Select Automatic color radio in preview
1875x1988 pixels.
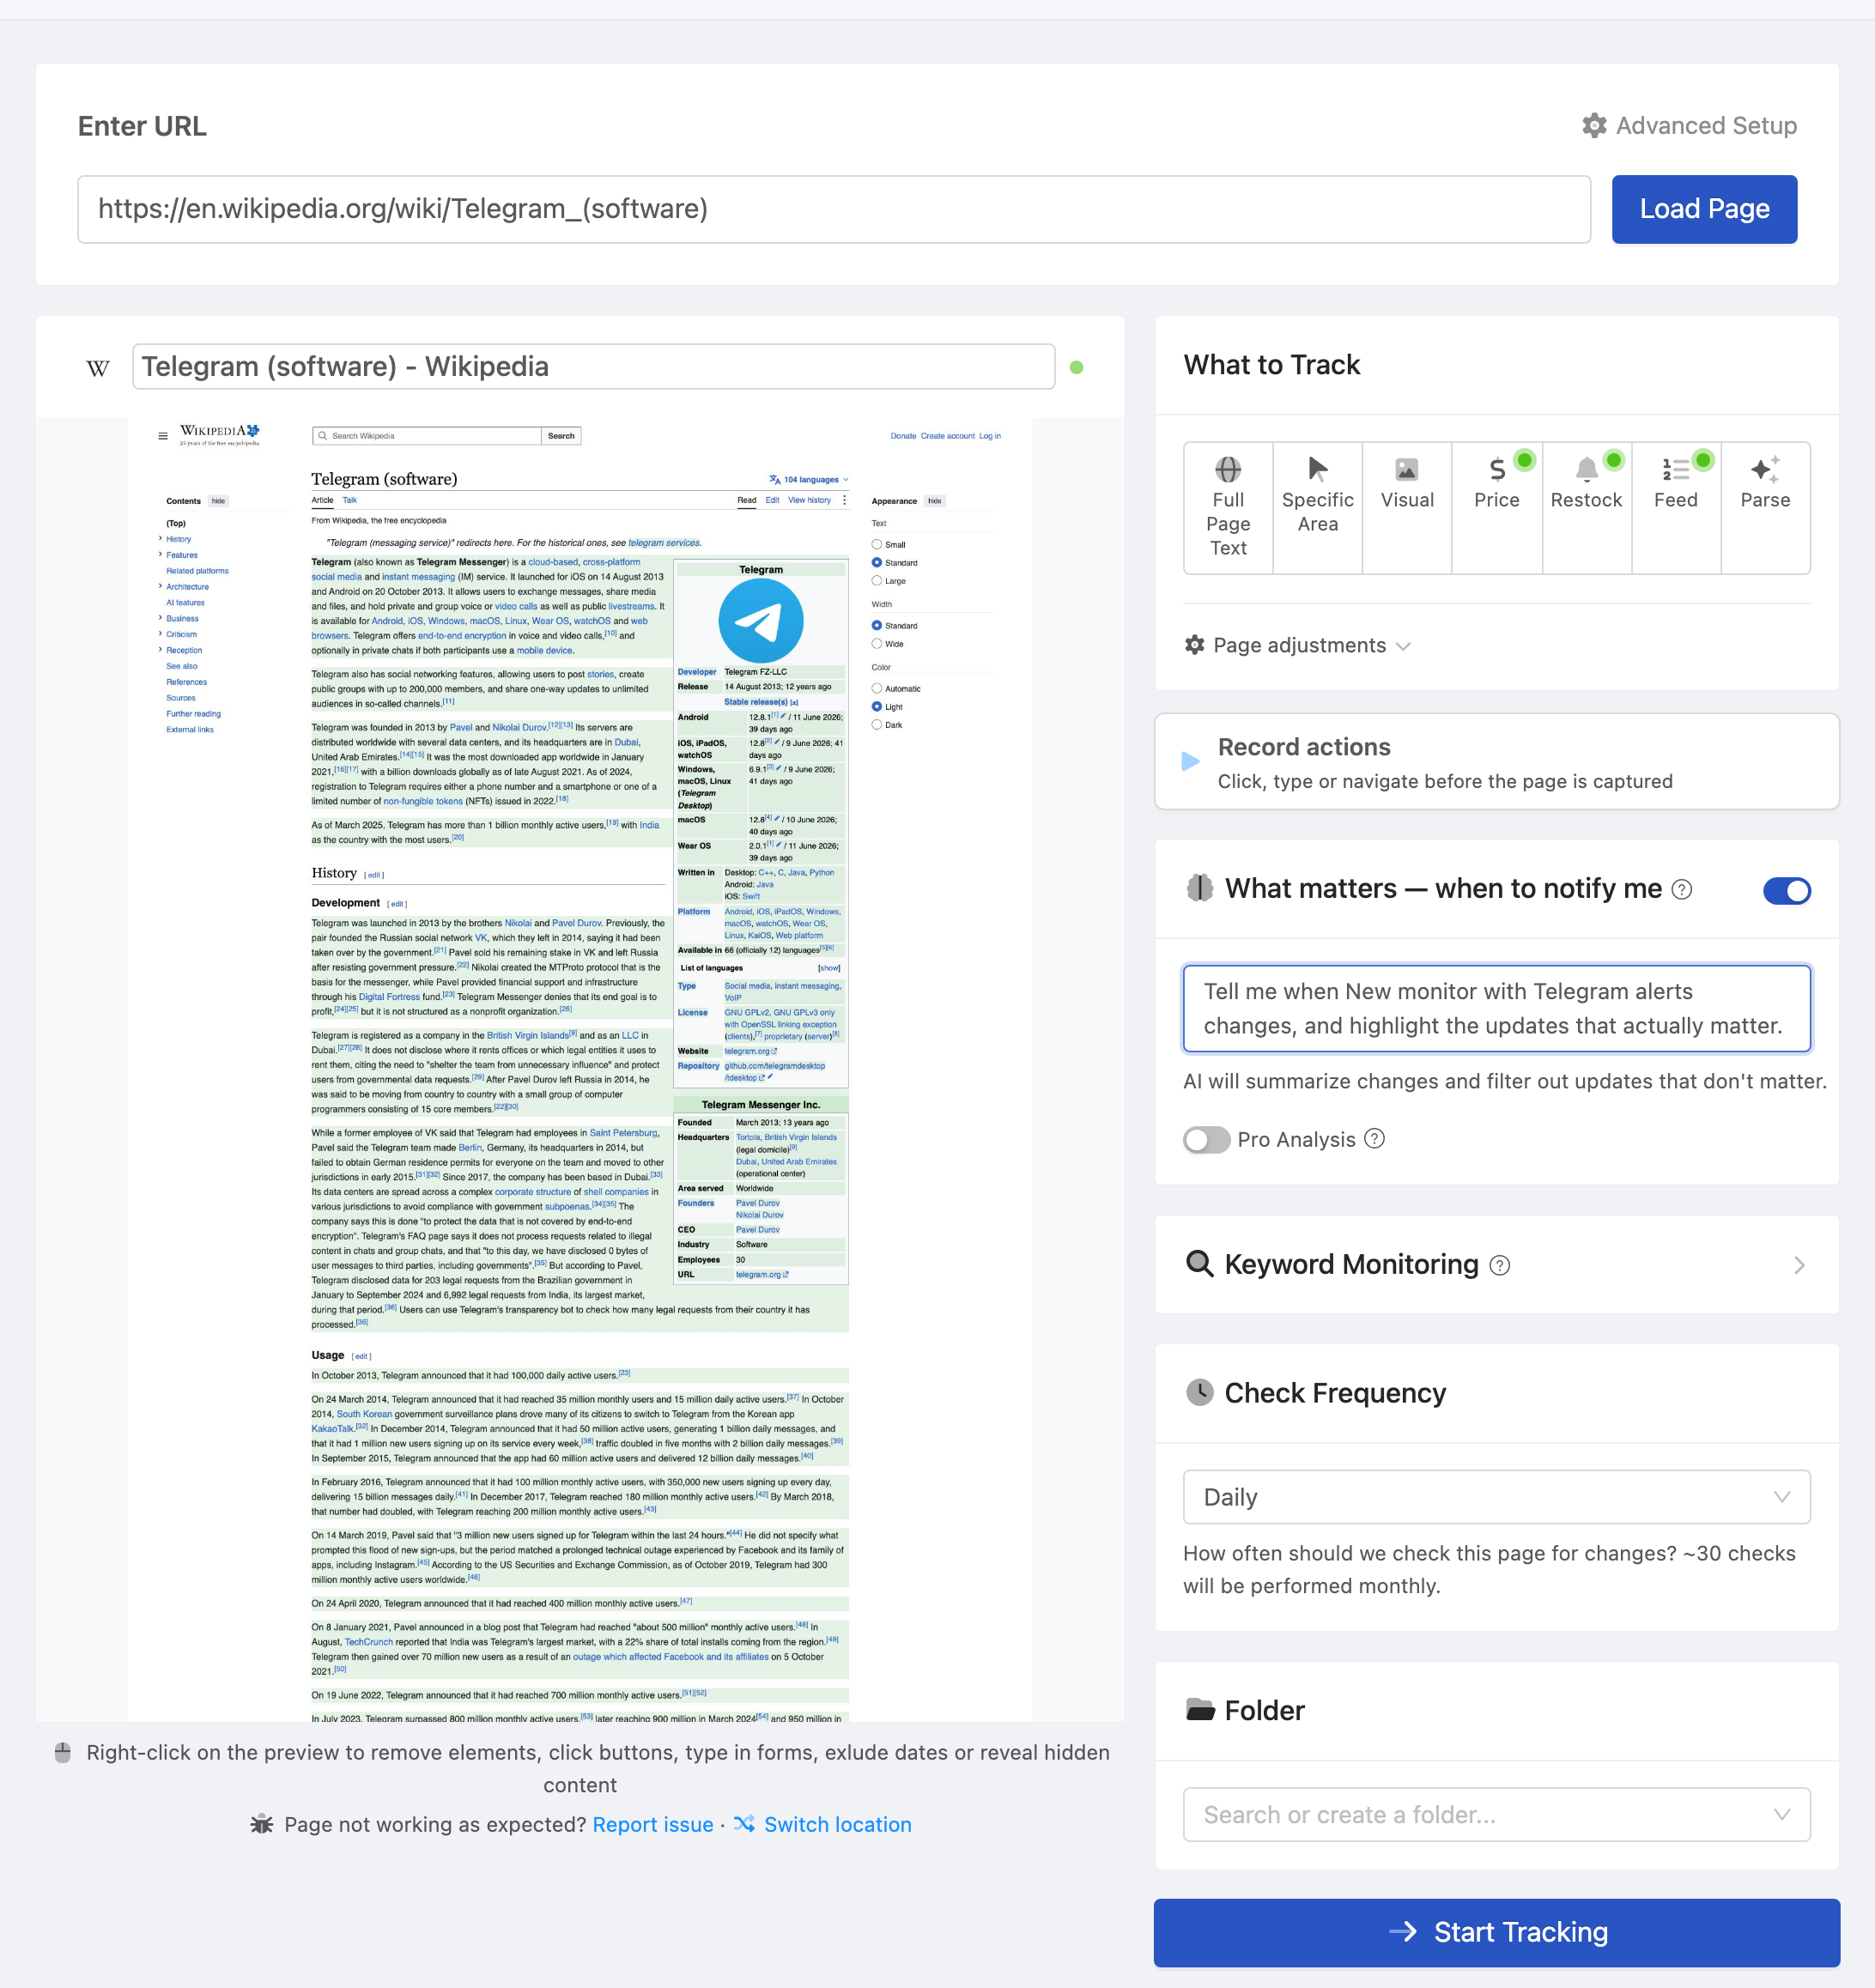pyautogui.click(x=877, y=689)
